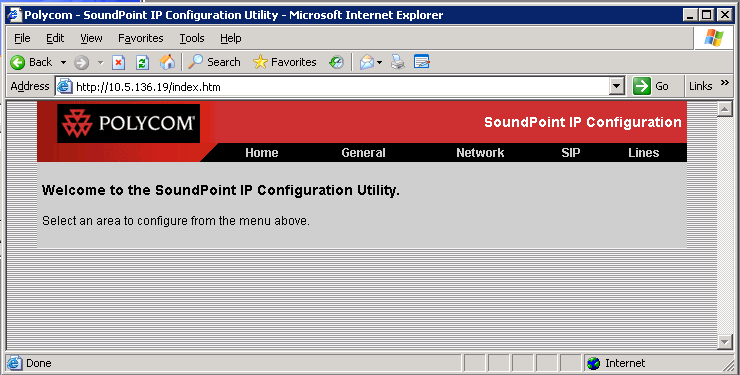Click the green Go button
The width and height of the screenshot is (740, 375).
point(651,86)
